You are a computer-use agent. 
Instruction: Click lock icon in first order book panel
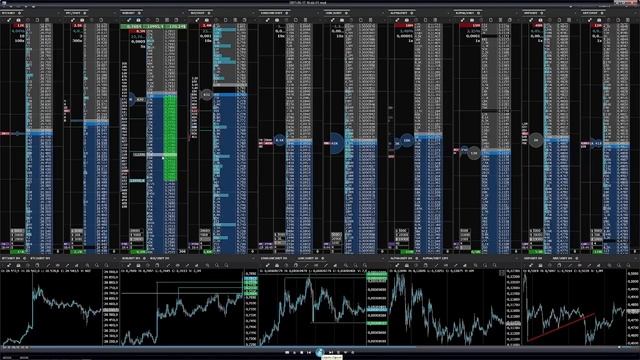click(x=18, y=20)
